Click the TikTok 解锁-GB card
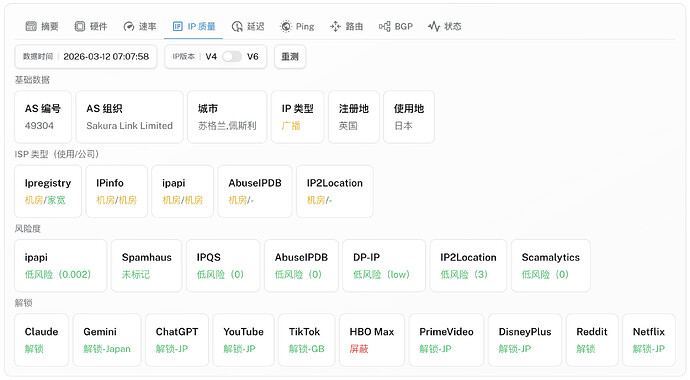The image size is (690, 380). [x=307, y=340]
